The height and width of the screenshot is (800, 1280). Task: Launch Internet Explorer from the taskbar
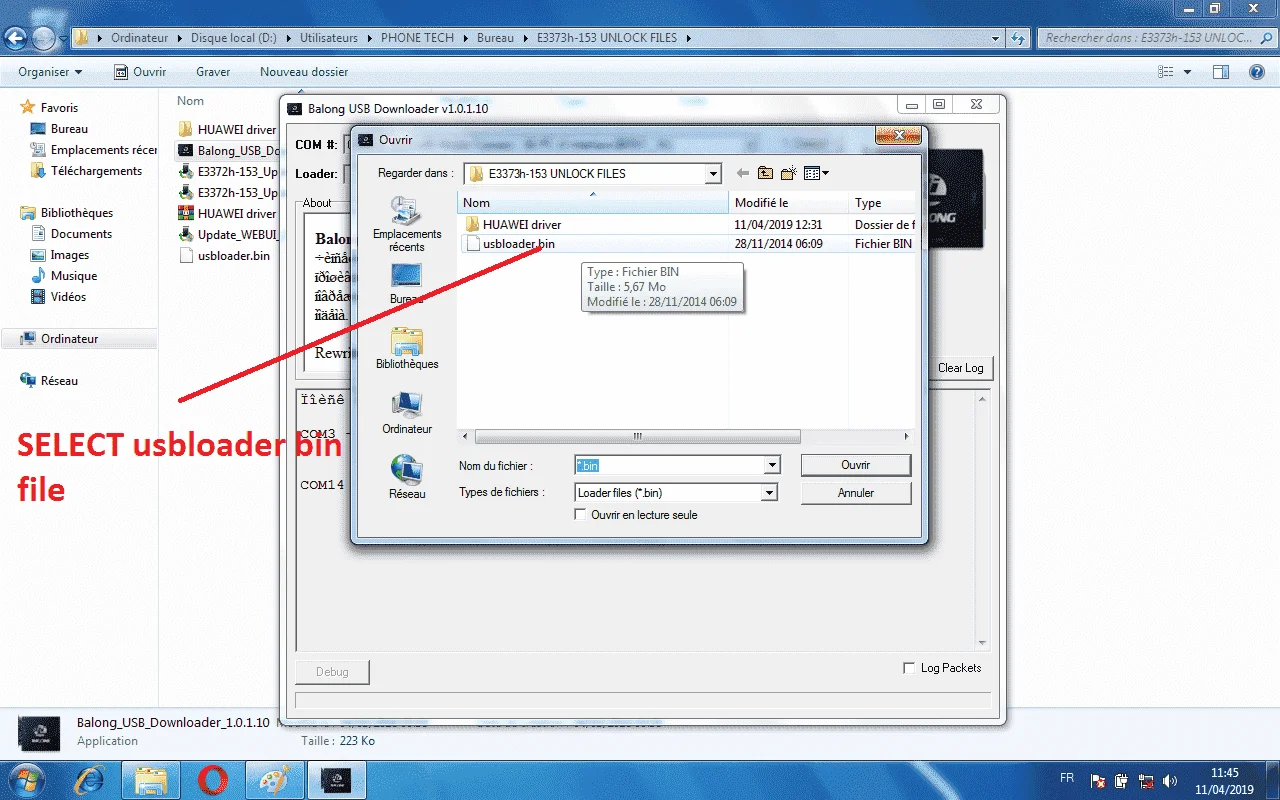click(x=90, y=780)
